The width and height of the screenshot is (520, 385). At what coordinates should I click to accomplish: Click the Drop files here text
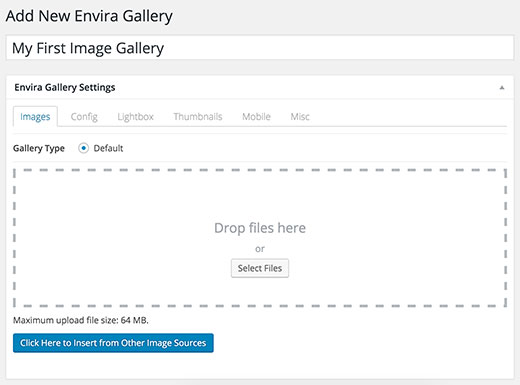[260, 228]
